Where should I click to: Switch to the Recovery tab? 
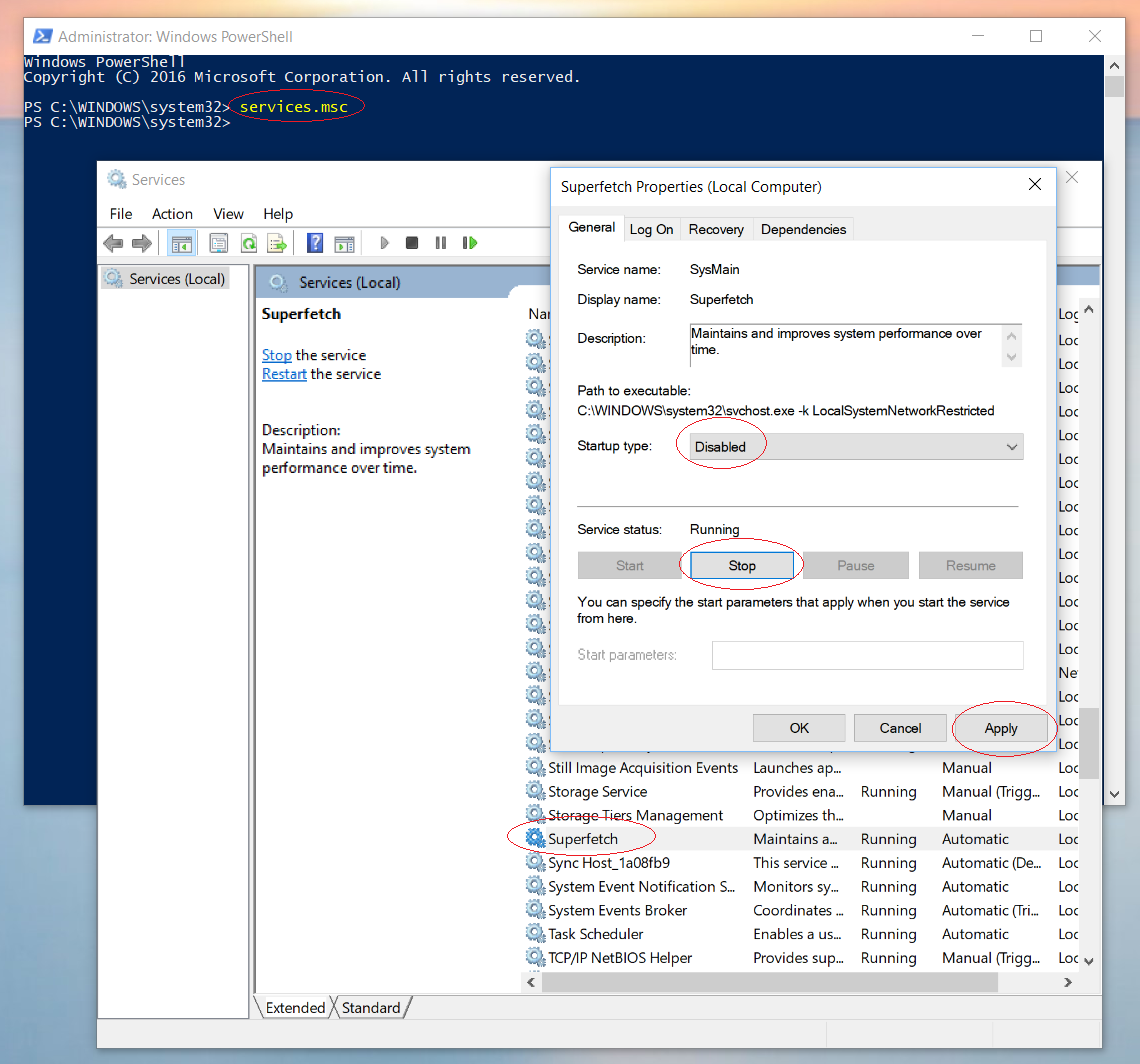pyautogui.click(x=716, y=230)
